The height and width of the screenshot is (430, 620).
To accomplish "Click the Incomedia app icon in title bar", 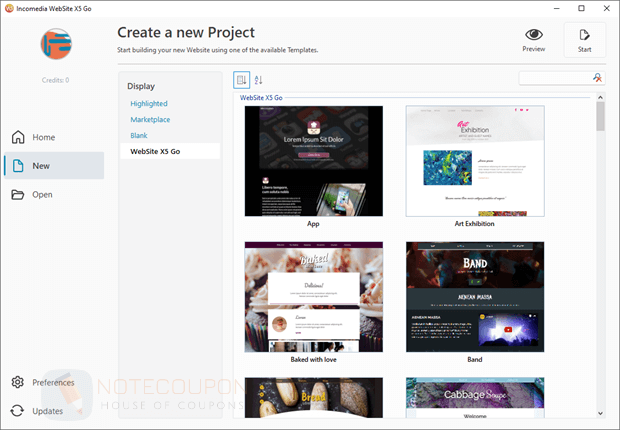I will point(9,8).
